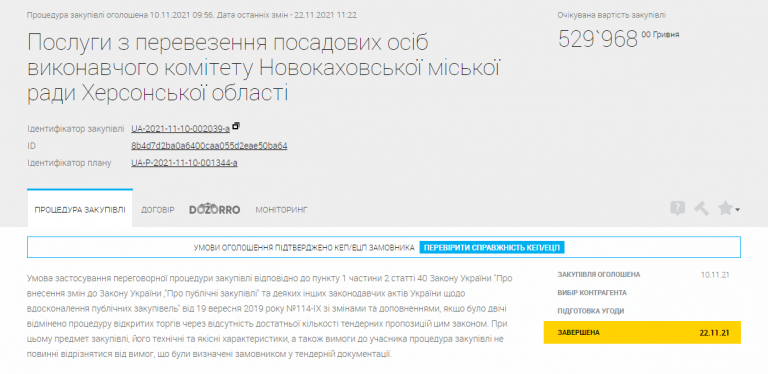Viewport: 768px width, 374px height.
Task: Click the tender title Послуги з перевезення
Action: click(x=264, y=68)
